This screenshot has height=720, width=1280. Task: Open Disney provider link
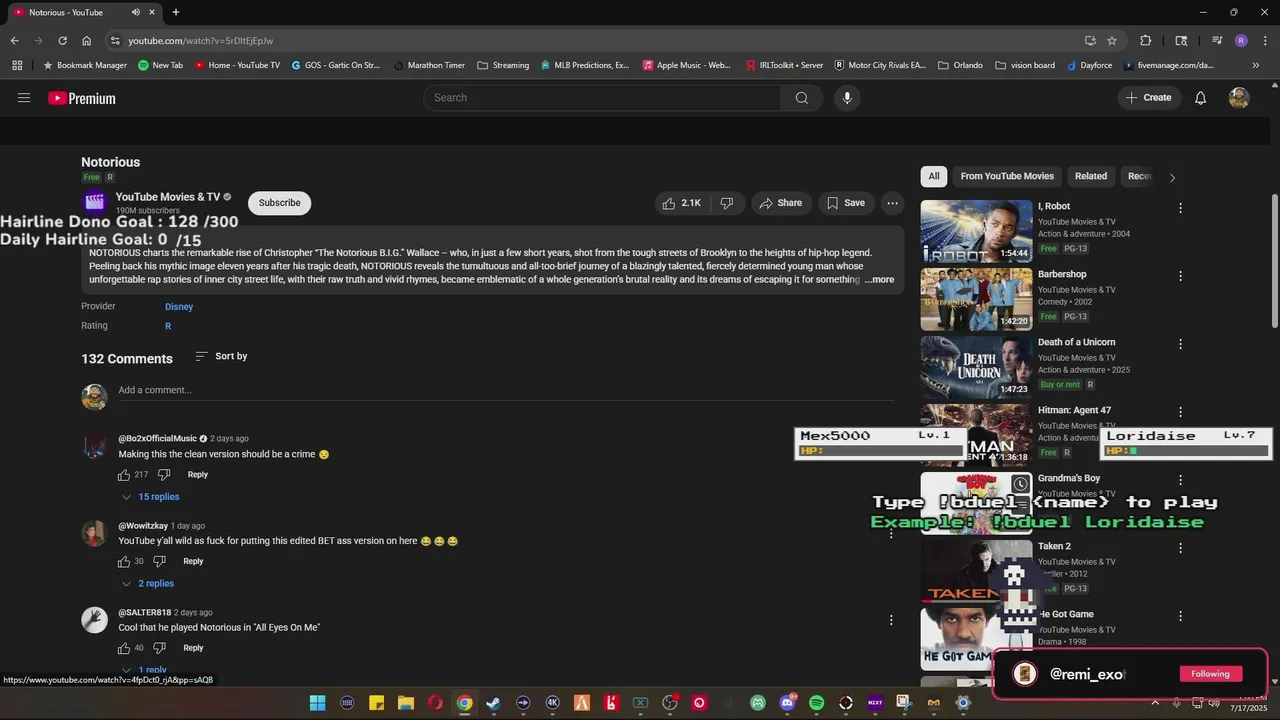pos(179,307)
